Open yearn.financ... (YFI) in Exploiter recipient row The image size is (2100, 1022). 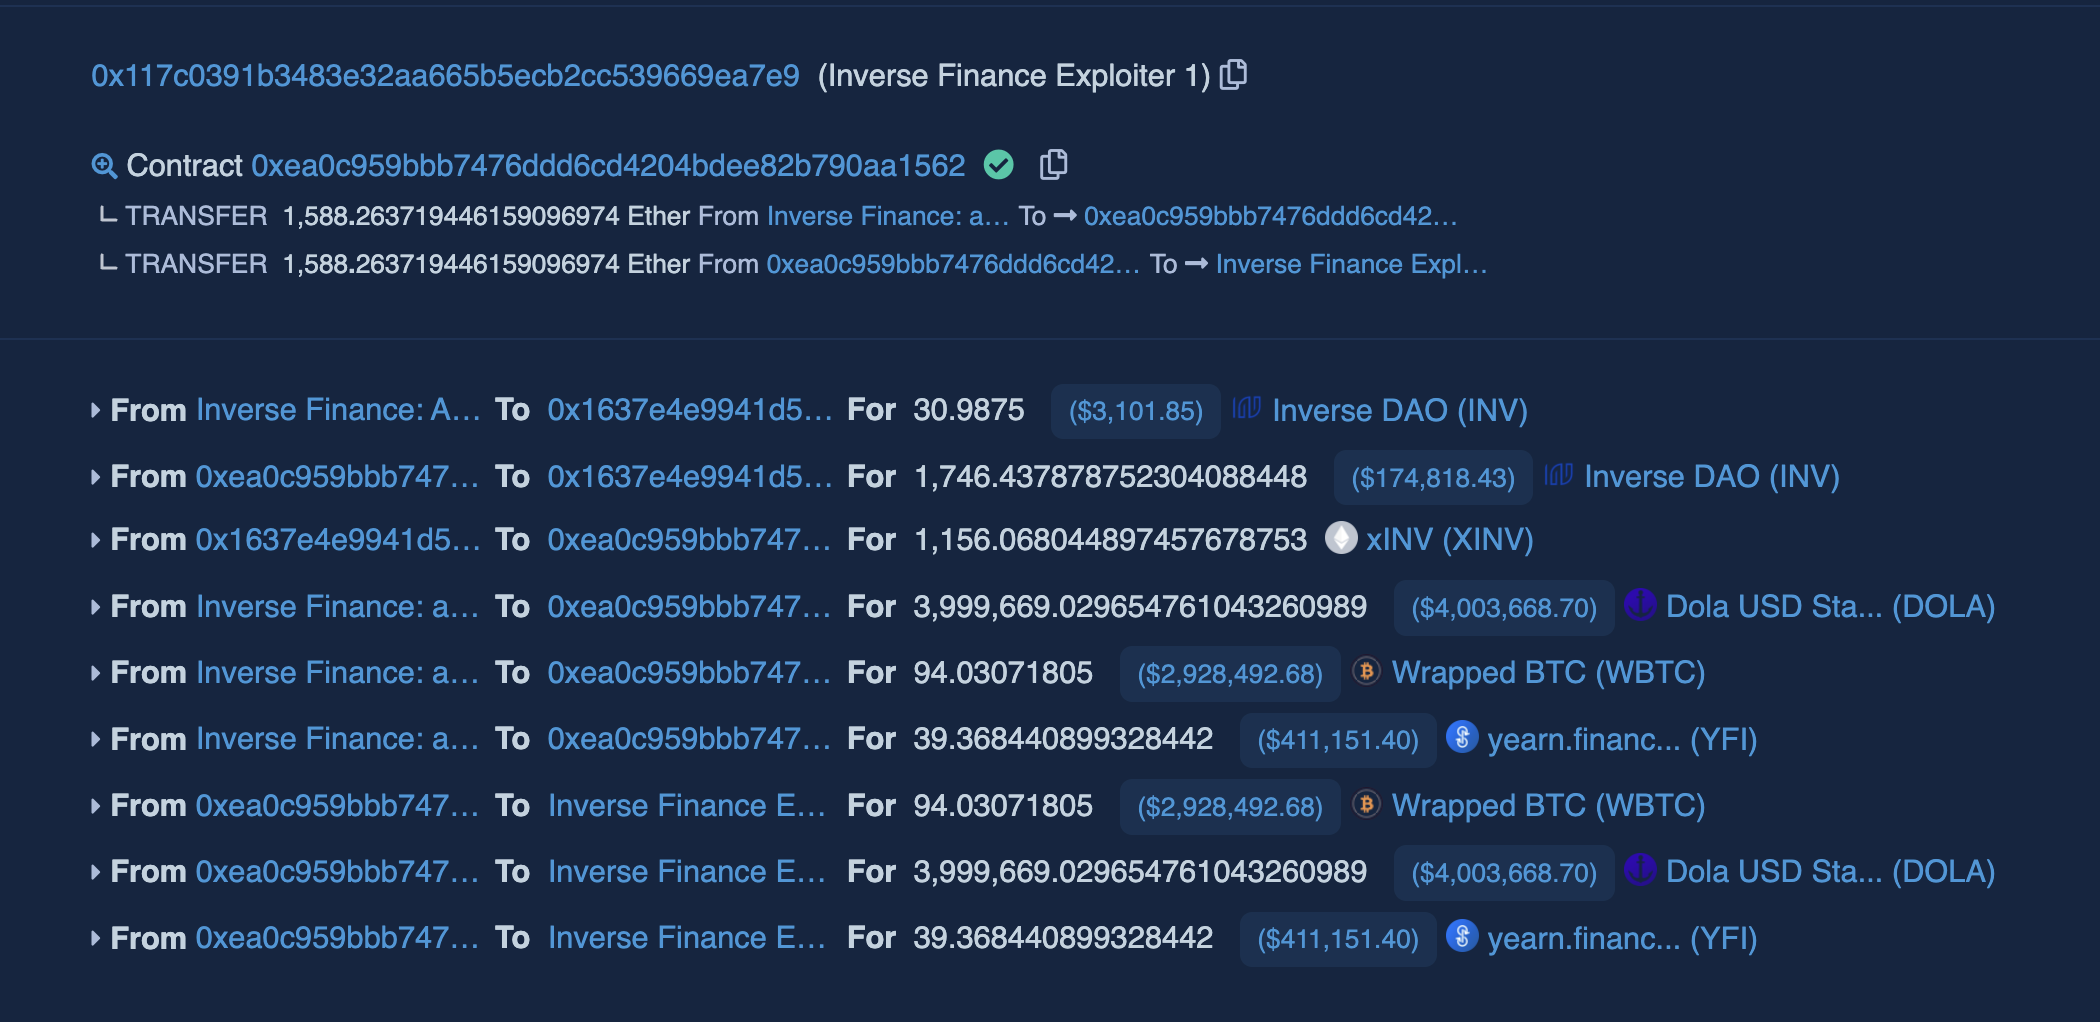point(1622,938)
